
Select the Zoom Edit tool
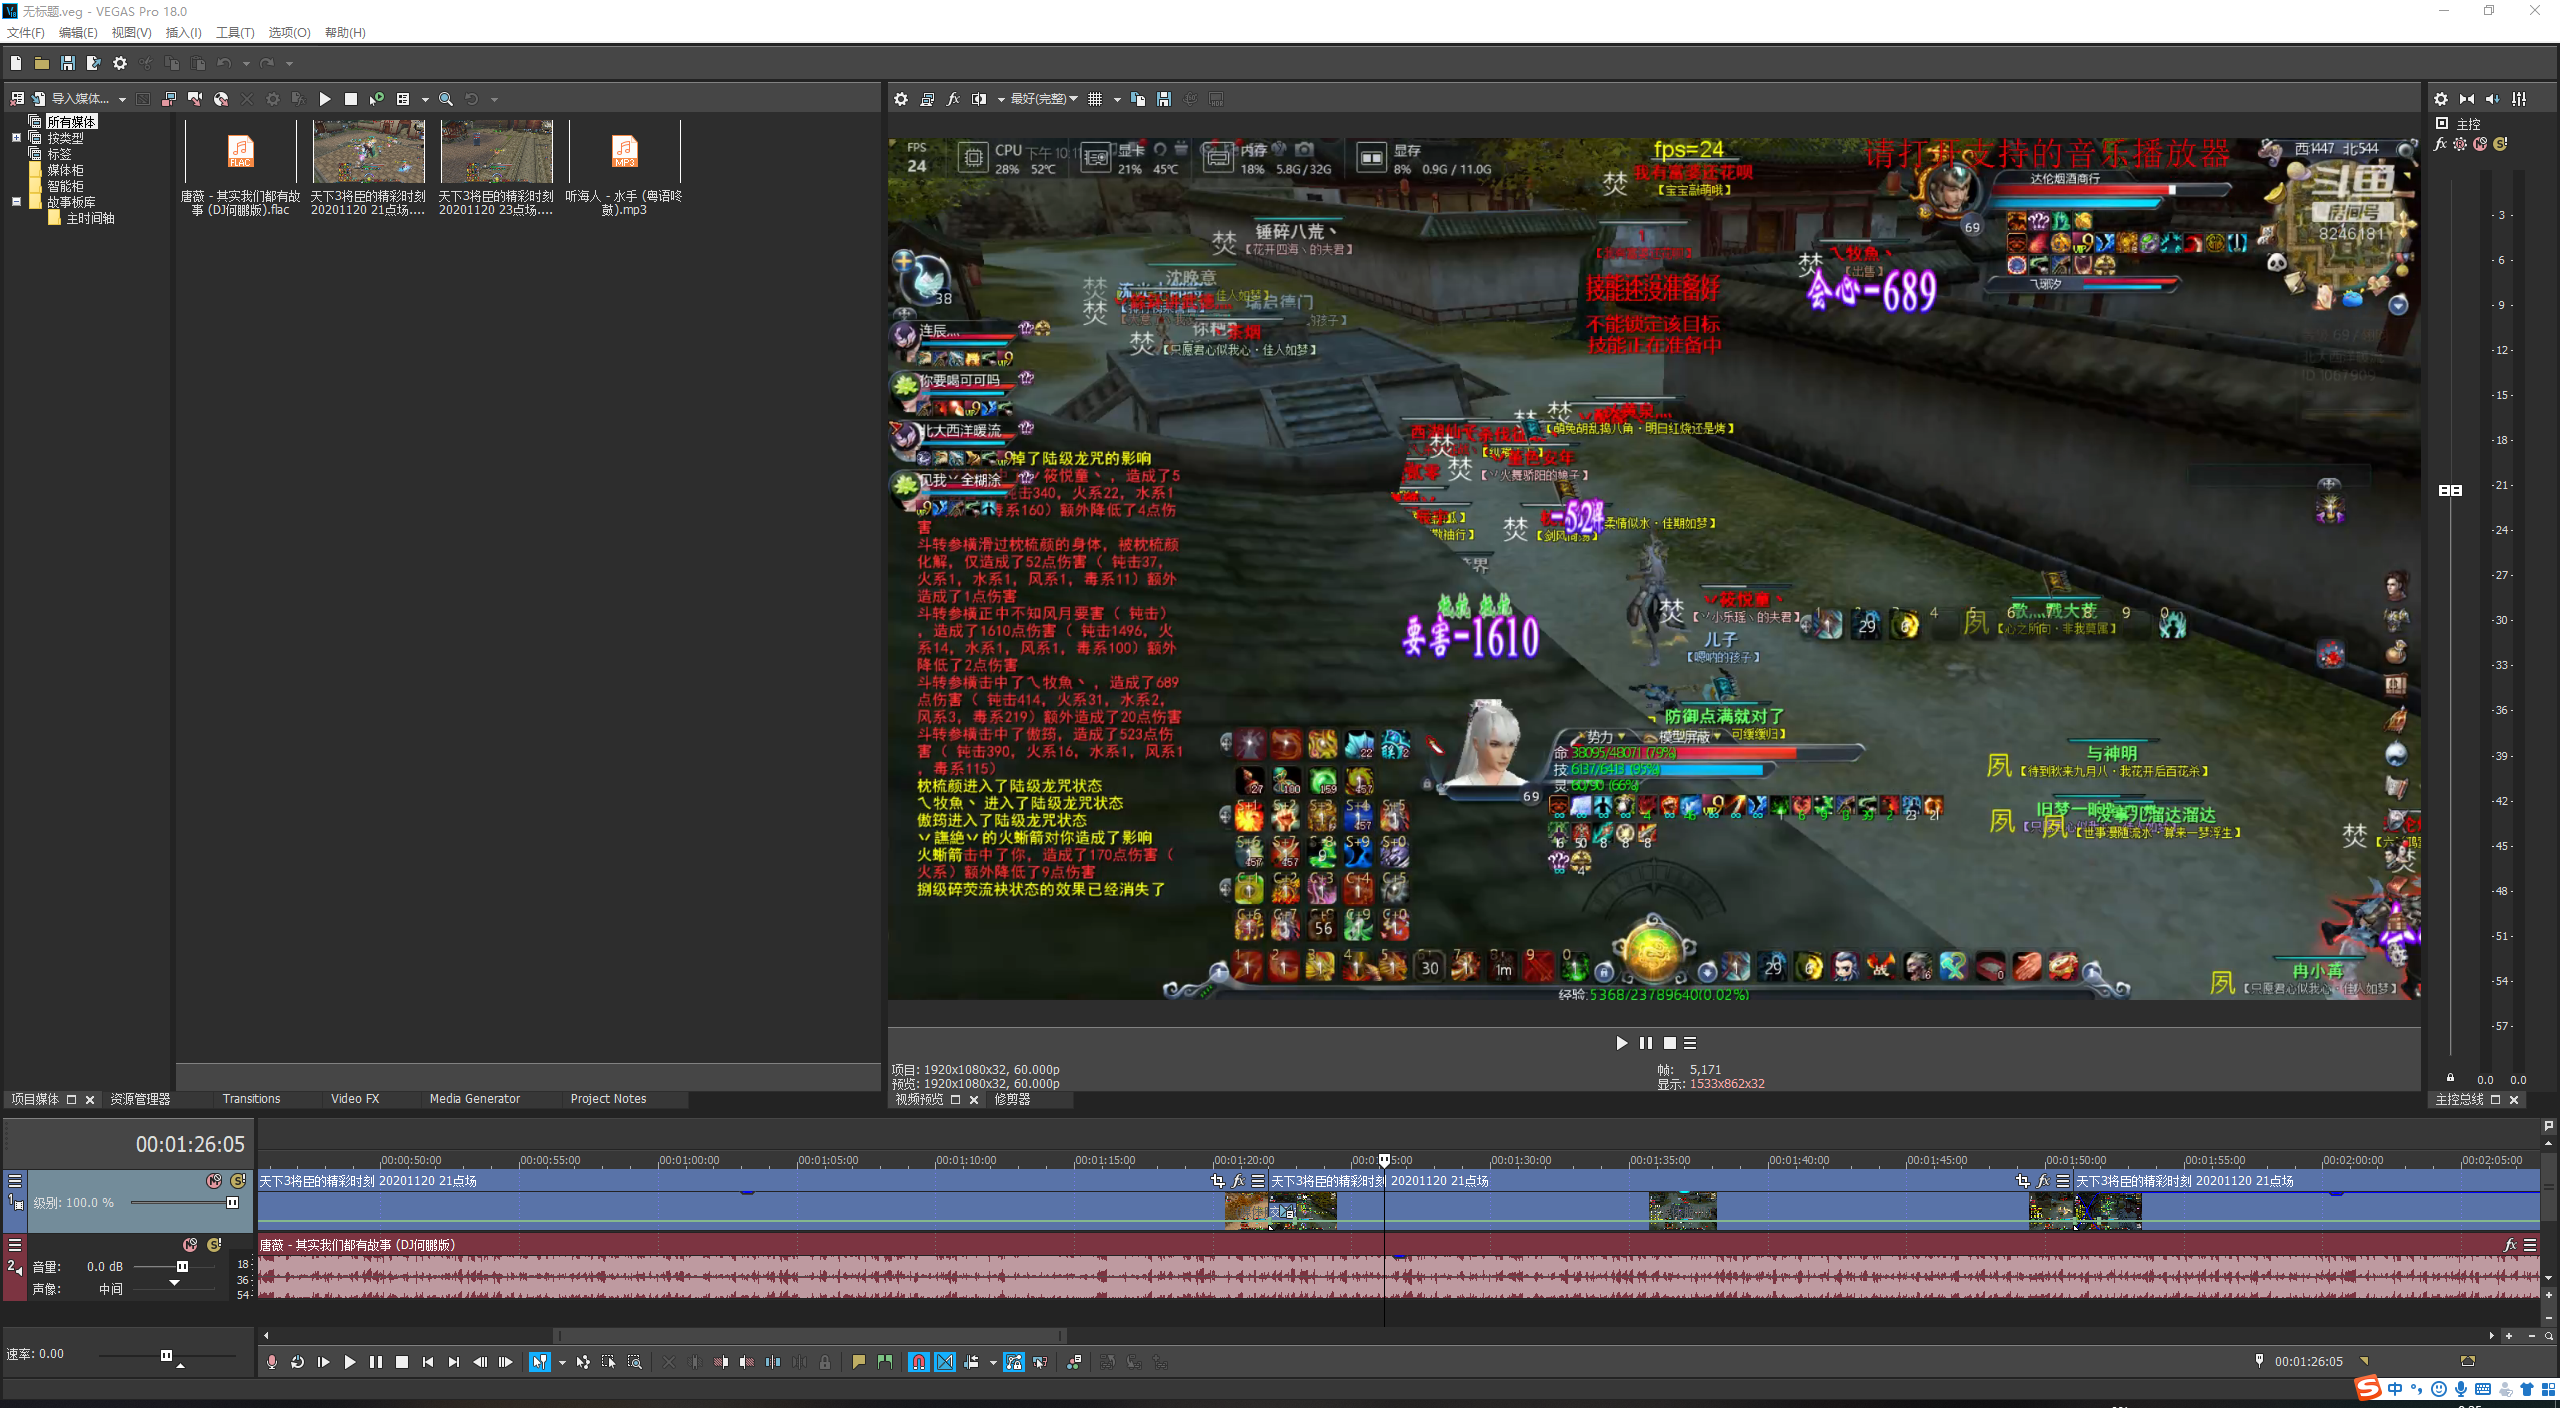pyautogui.click(x=635, y=1362)
